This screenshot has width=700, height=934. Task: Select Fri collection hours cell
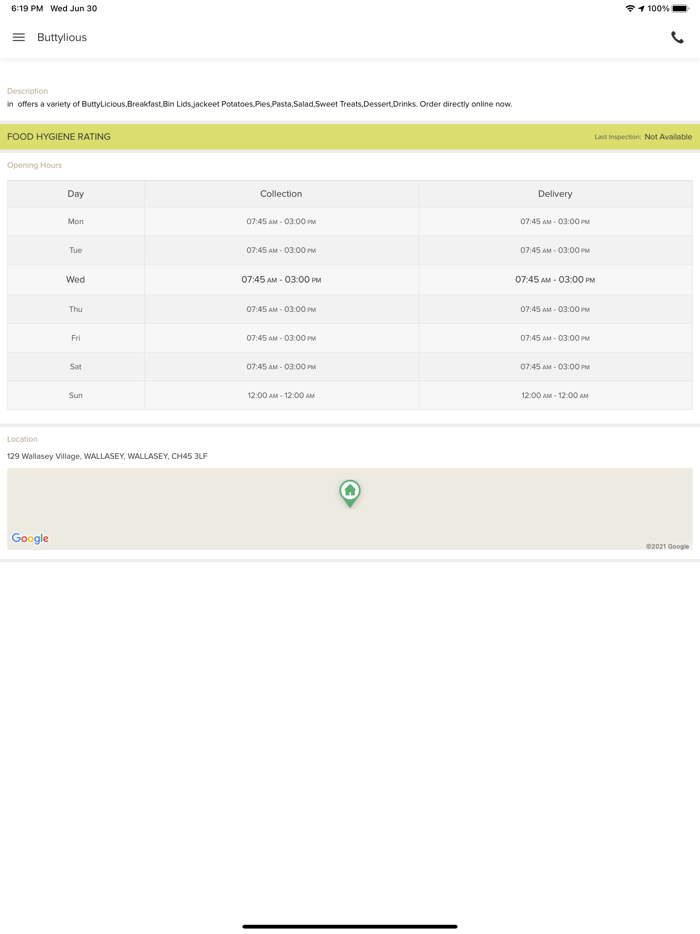pyautogui.click(x=281, y=338)
